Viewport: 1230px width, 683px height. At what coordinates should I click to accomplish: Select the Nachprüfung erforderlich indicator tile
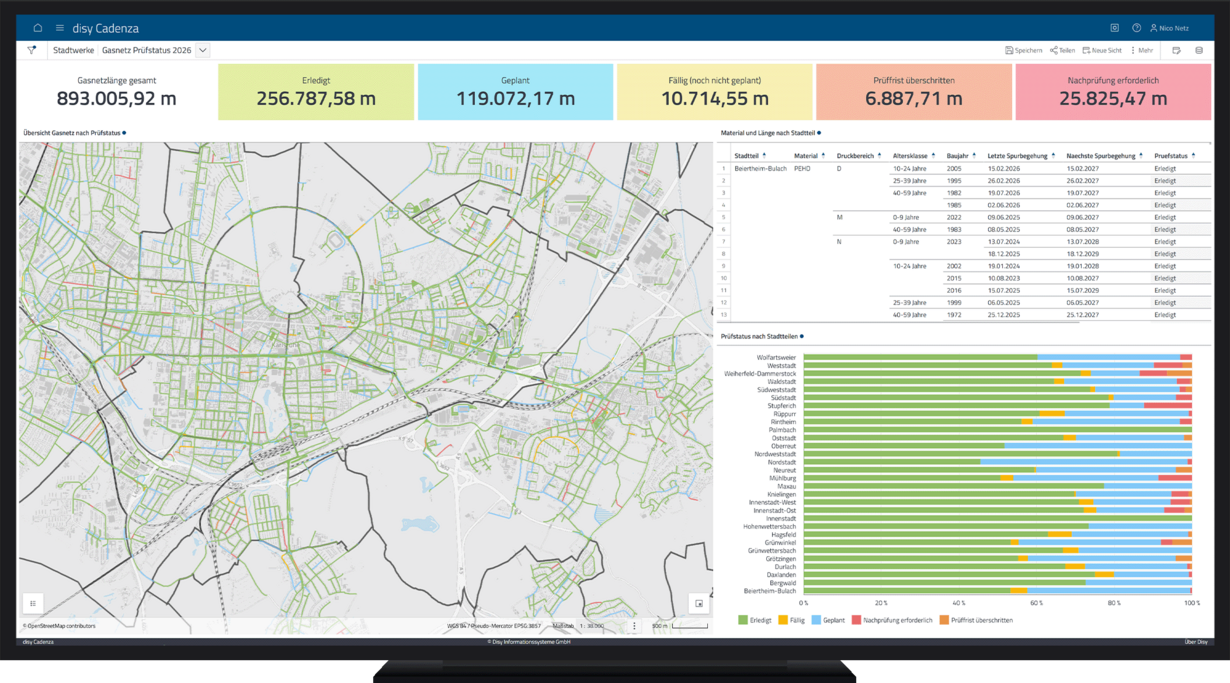click(1113, 92)
